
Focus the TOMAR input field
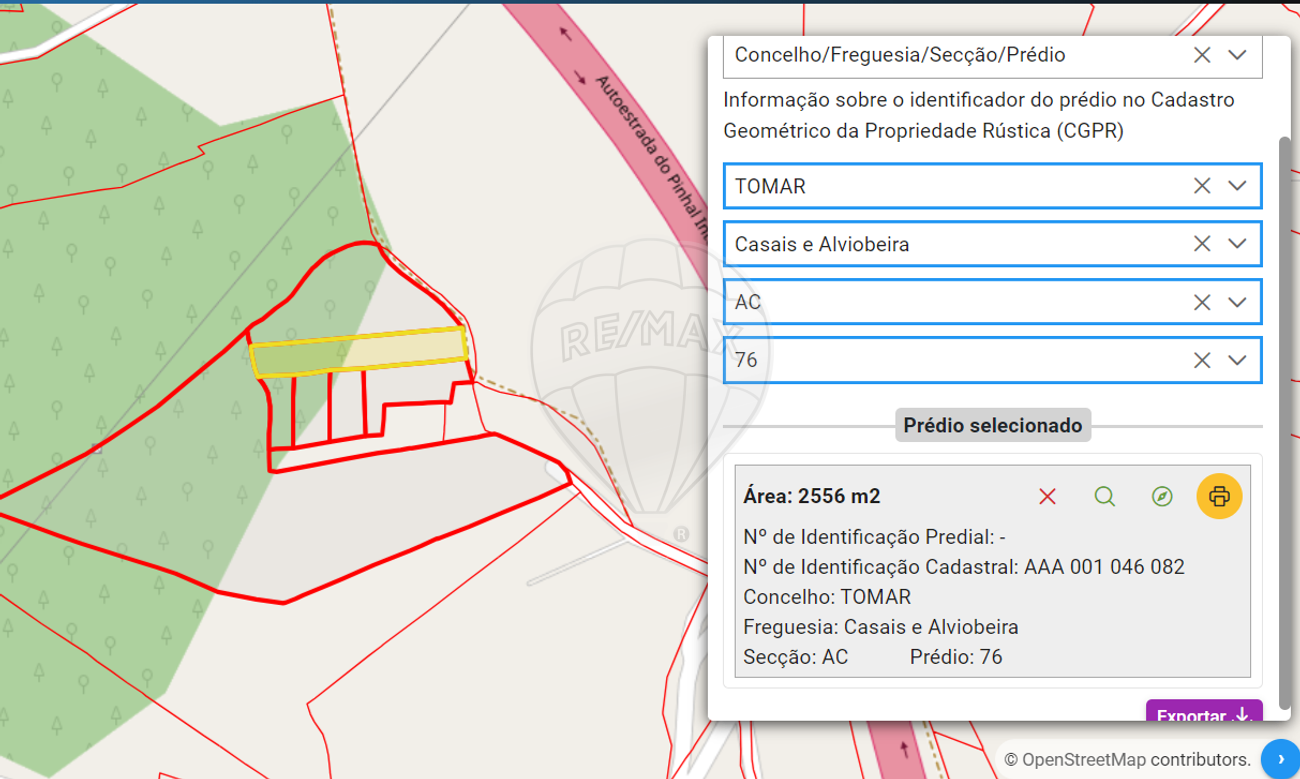992,186
